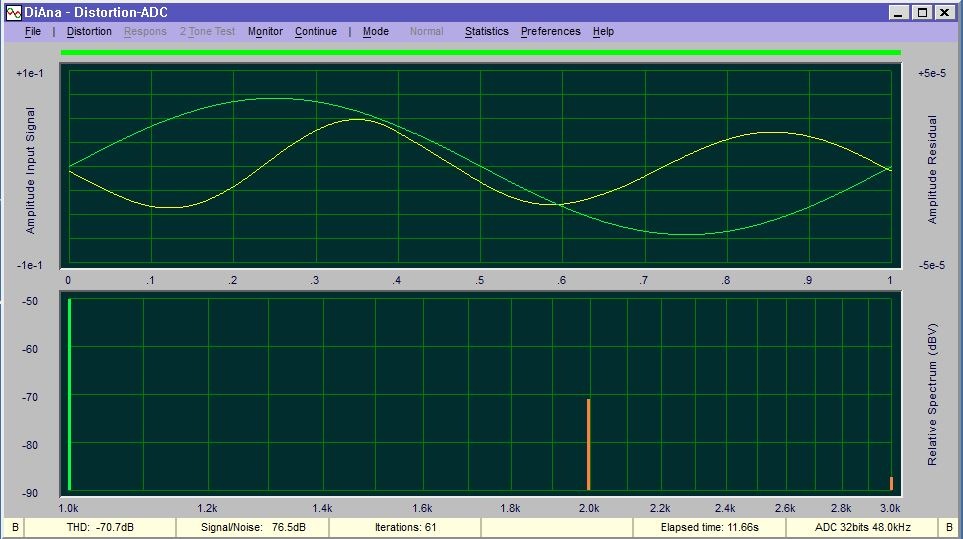Click Continue in the menu bar
This screenshot has width=963, height=539.
point(316,31)
